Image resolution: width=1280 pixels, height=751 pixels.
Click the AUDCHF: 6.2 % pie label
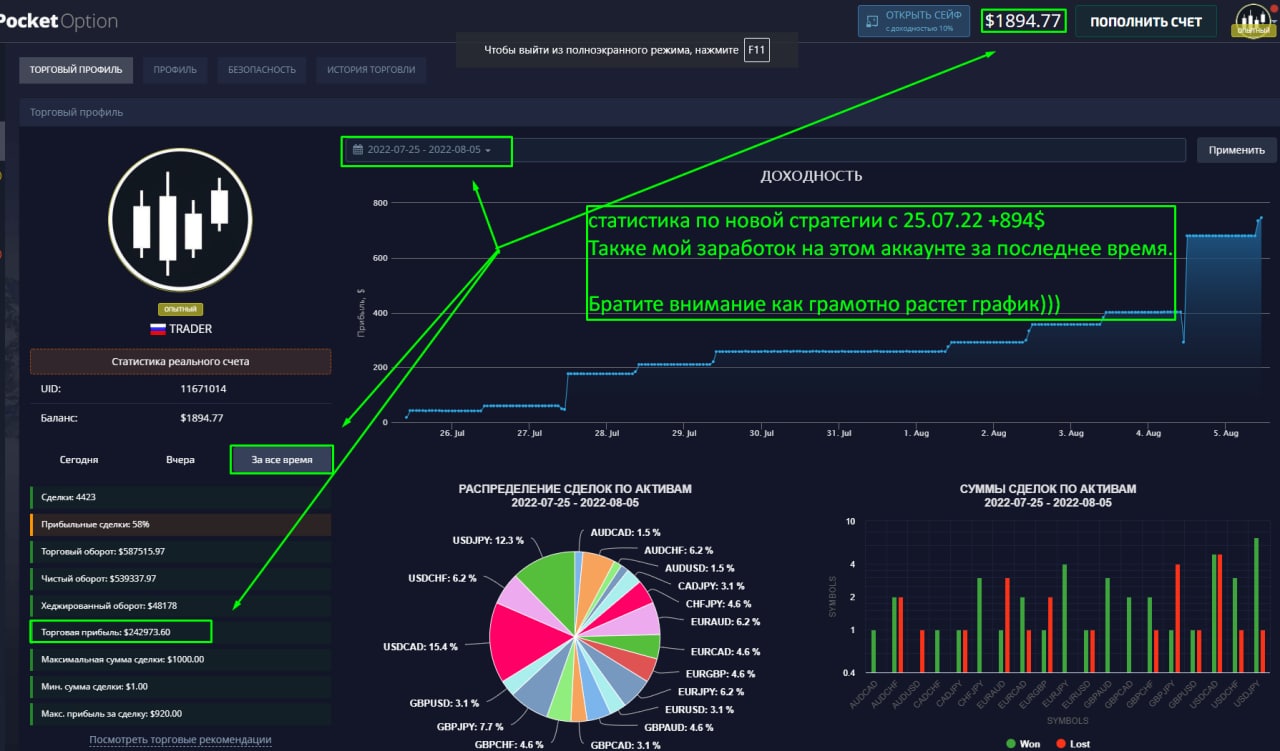678,550
